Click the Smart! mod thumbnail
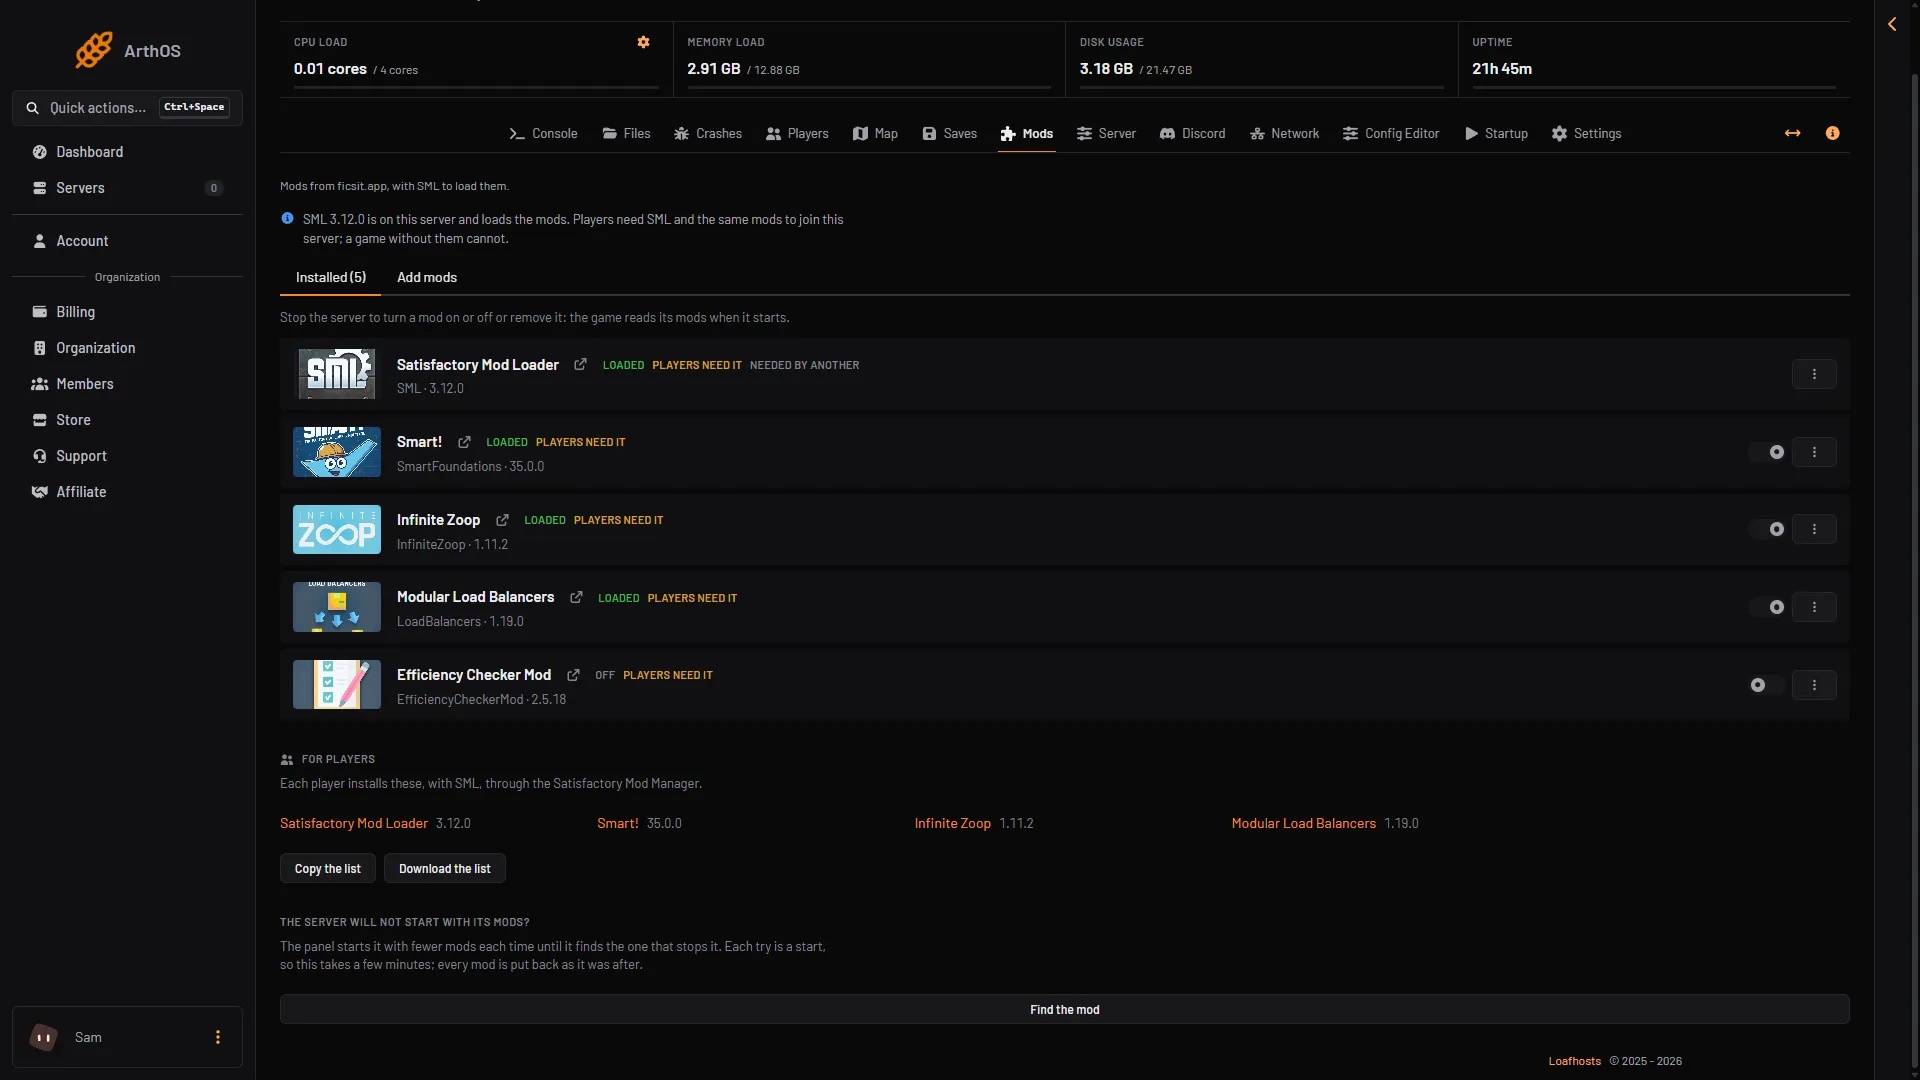The height and width of the screenshot is (1080, 1920). pos(337,452)
